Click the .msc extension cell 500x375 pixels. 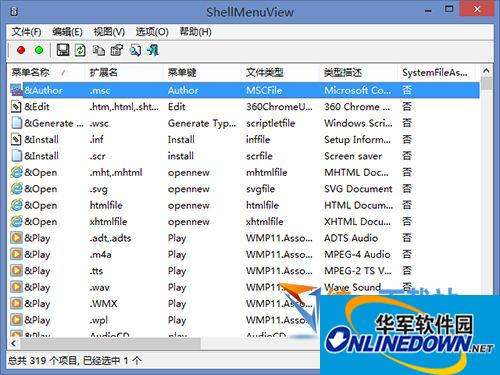pos(100,90)
